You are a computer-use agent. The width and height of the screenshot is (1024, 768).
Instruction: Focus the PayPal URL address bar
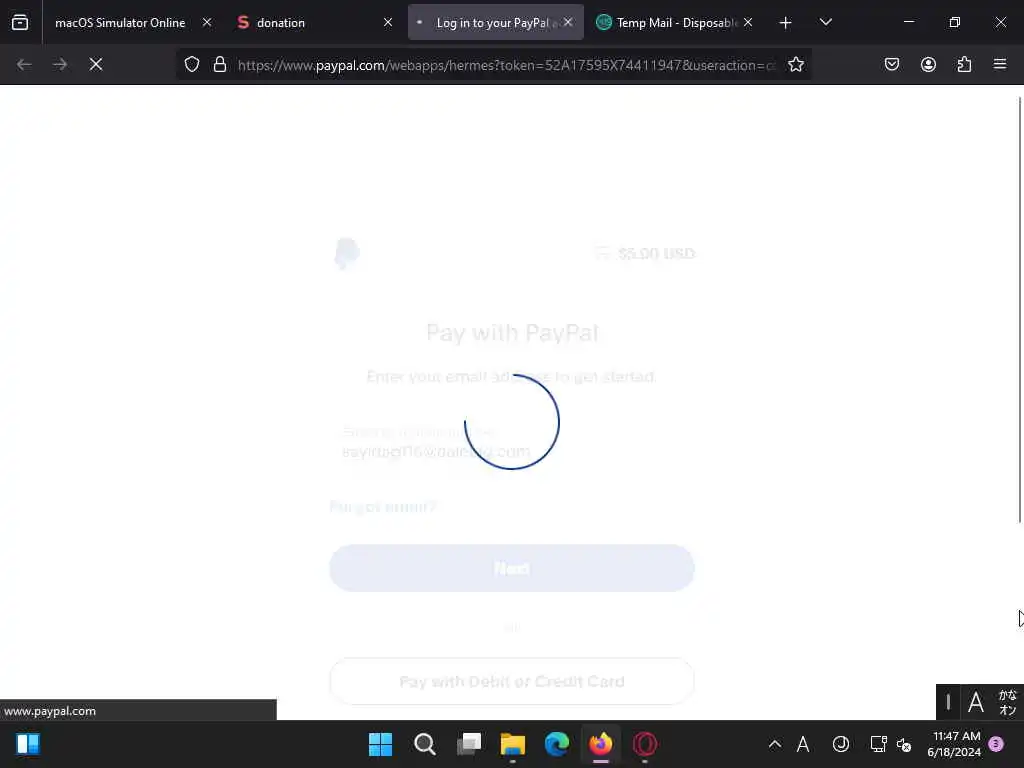[x=506, y=65]
